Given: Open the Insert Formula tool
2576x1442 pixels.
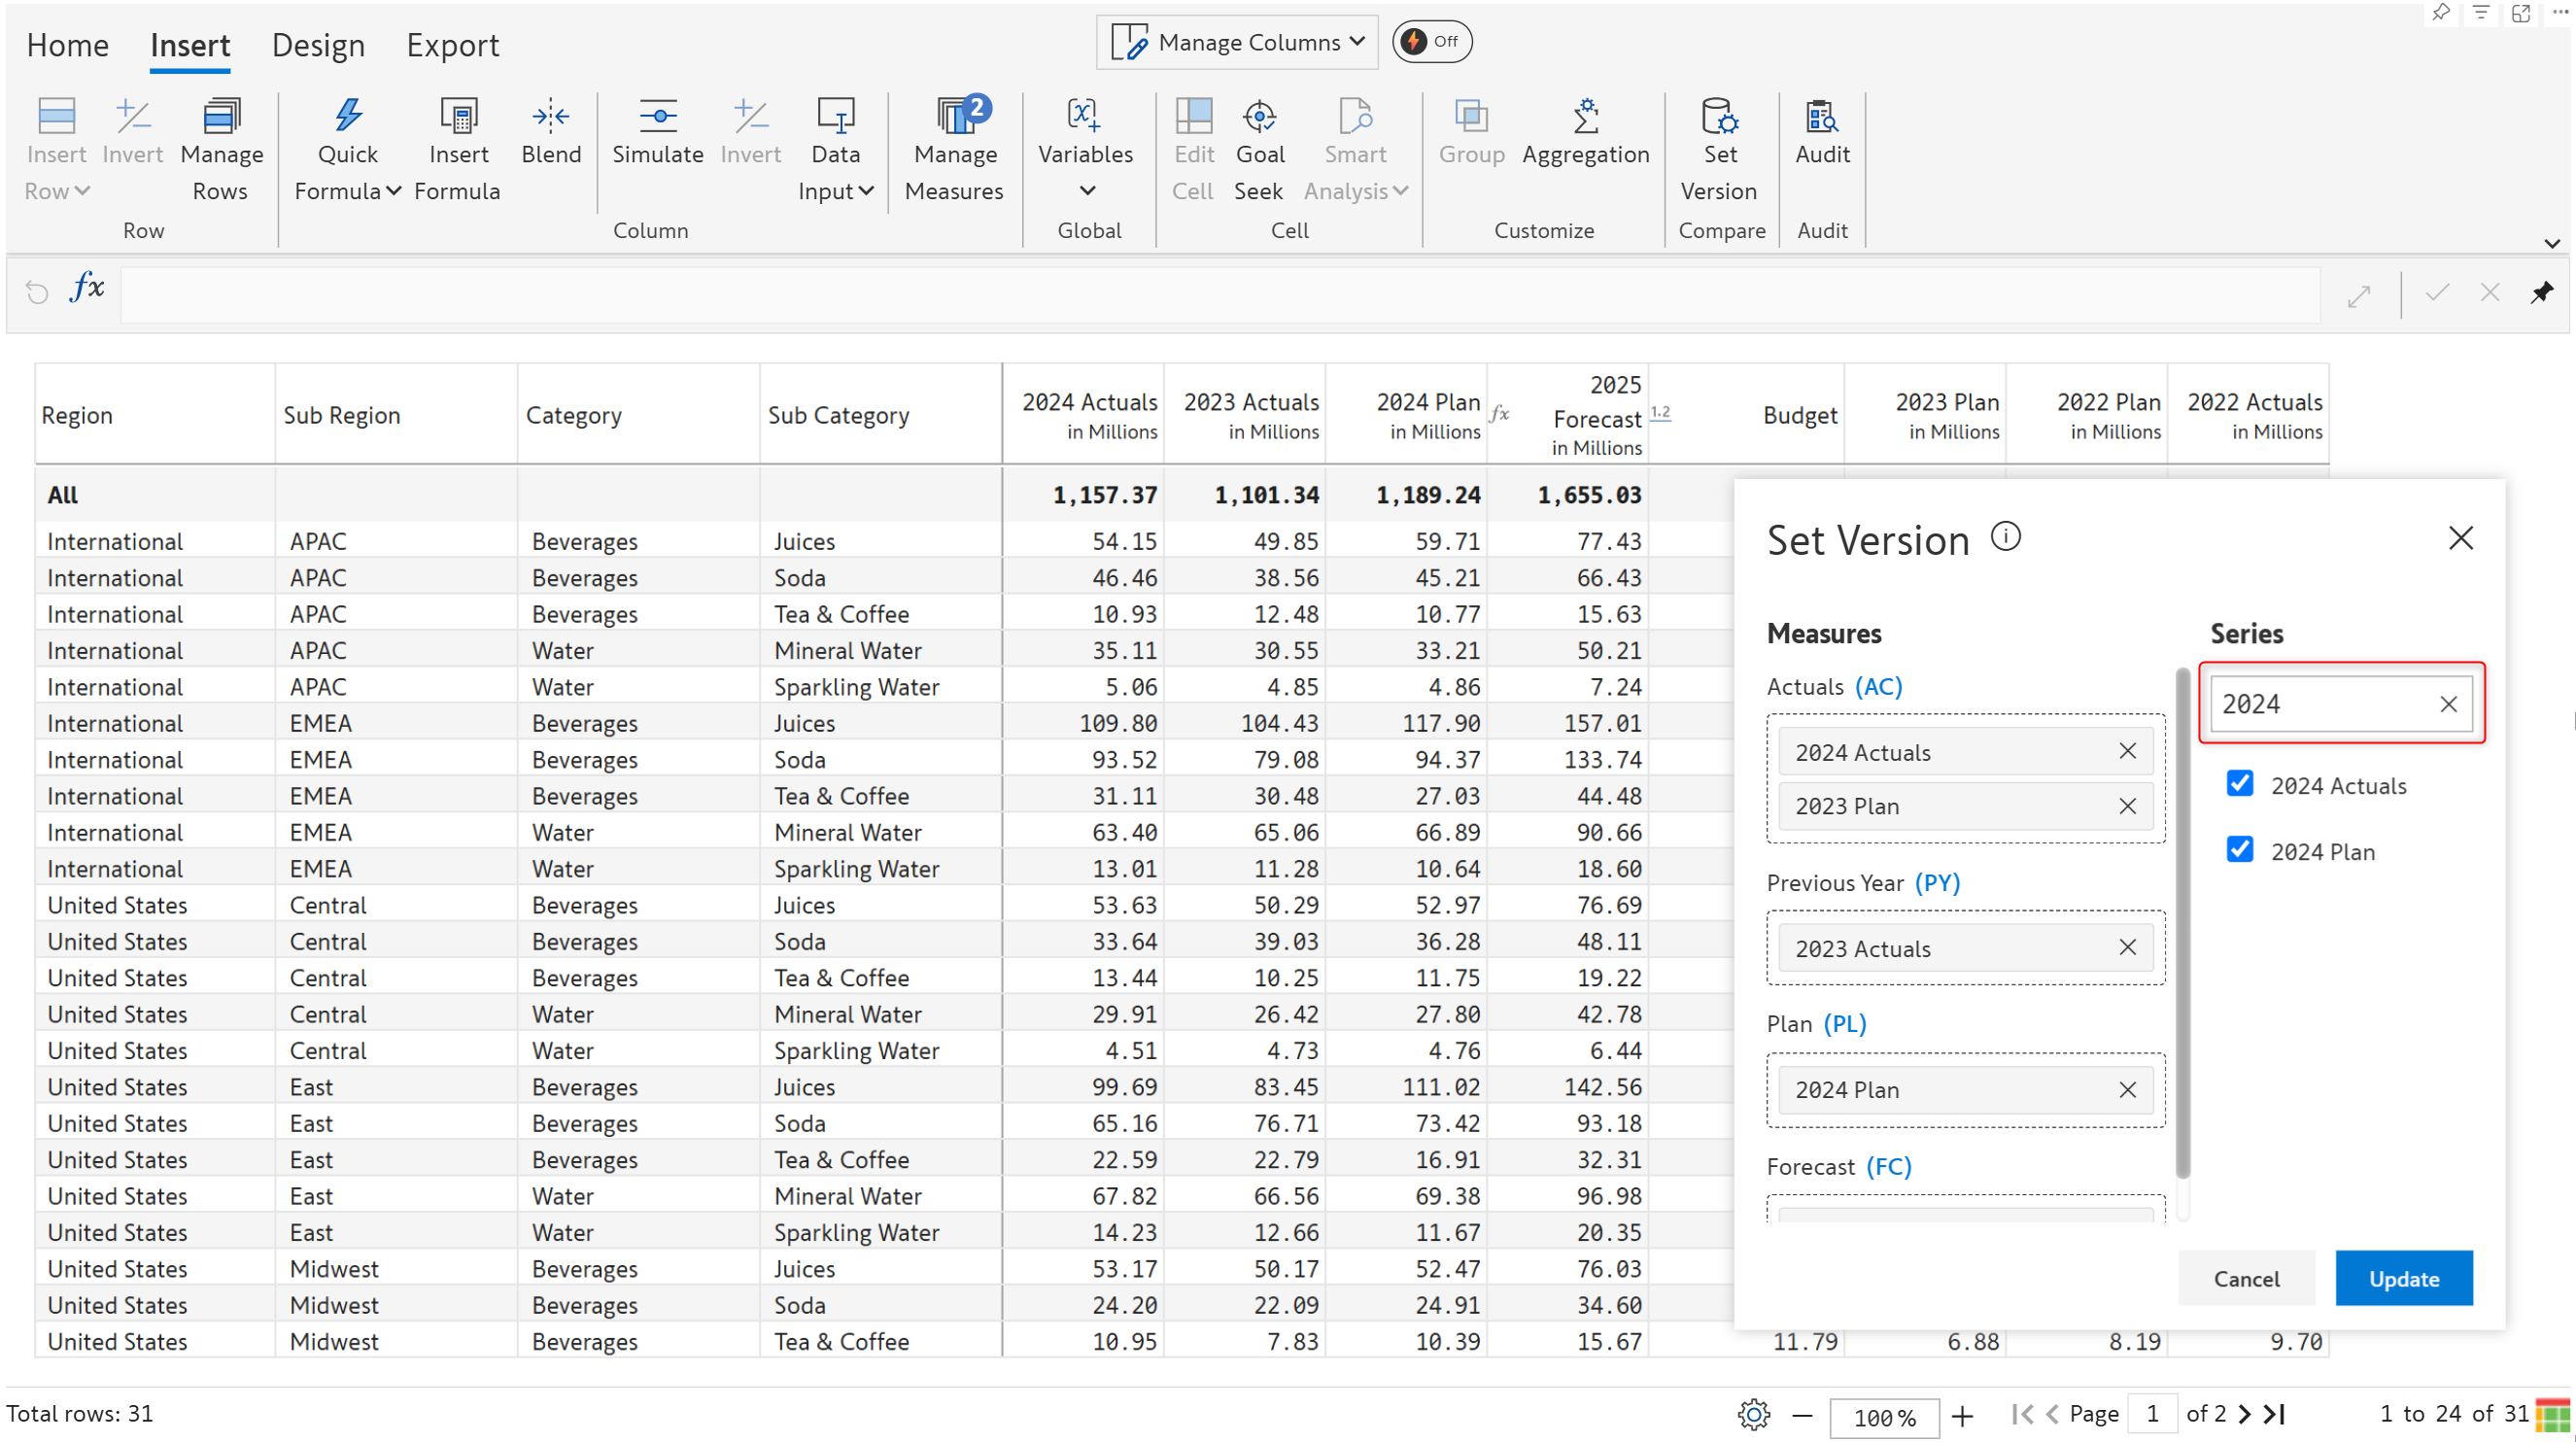Looking at the screenshot, I should click(x=458, y=117).
